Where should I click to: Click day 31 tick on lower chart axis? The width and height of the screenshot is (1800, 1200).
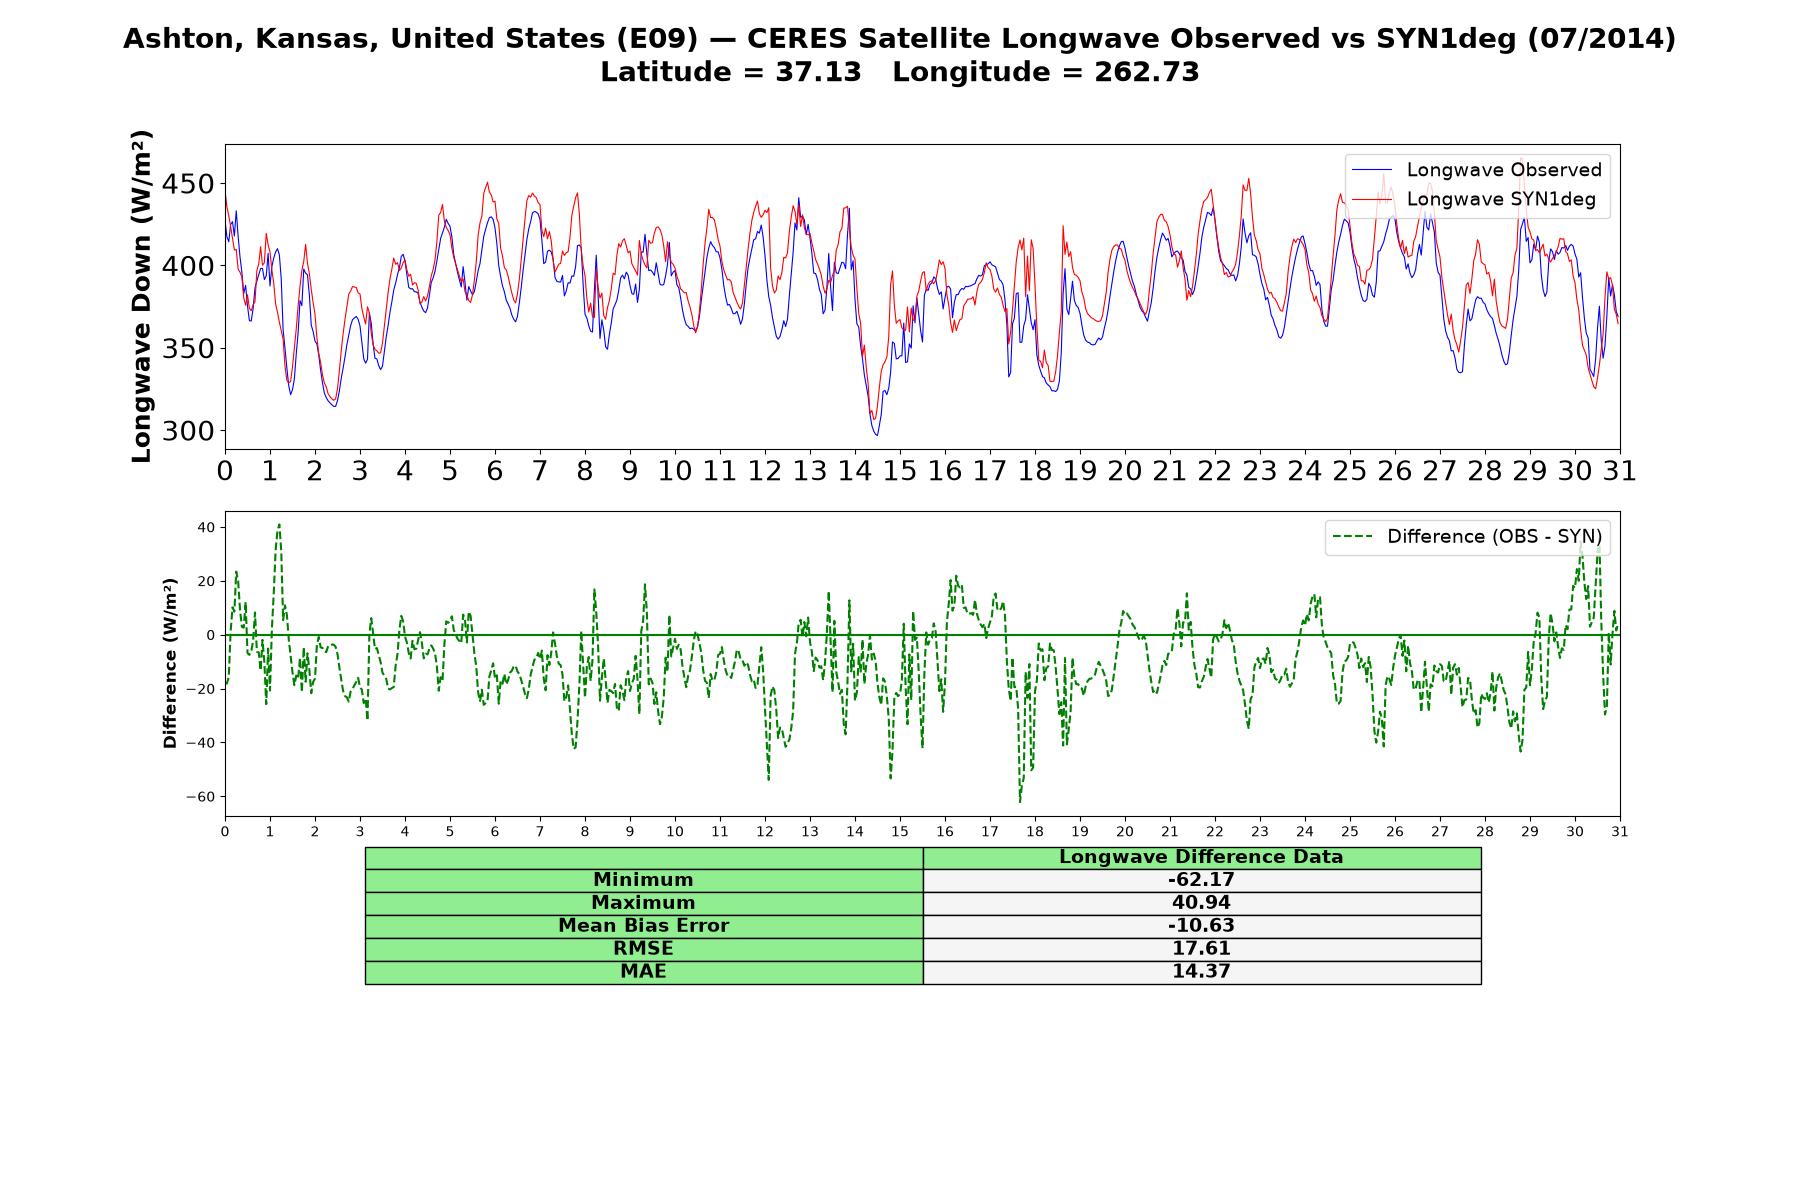tap(1619, 831)
